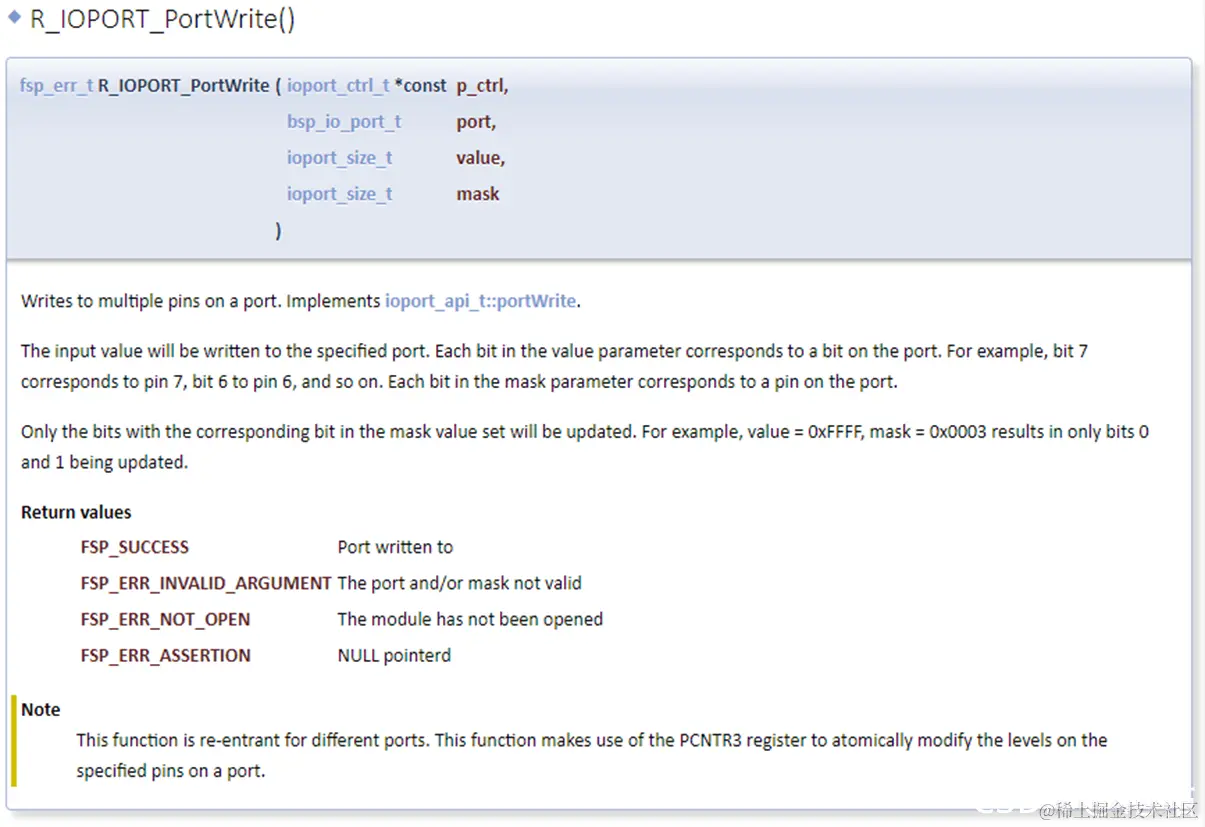Open ioport_size_t link for value parameter
The image size is (1205, 827).
[x=339, y=158]
